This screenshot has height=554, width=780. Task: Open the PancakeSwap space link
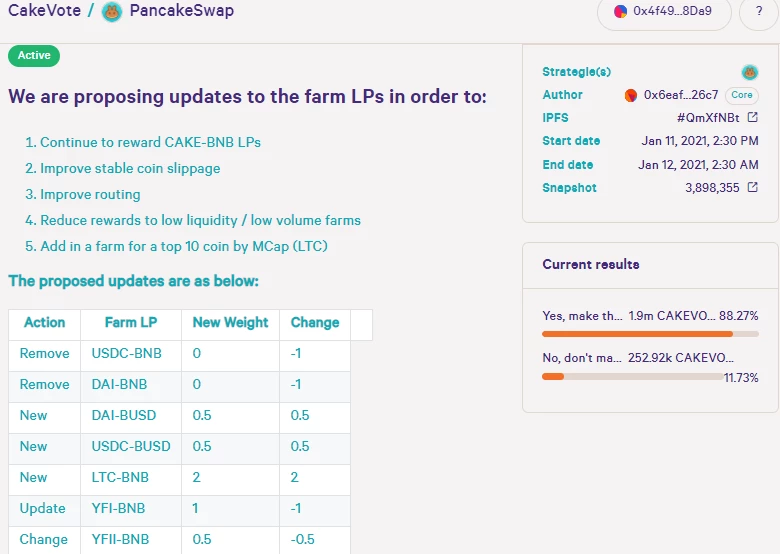click(x=182, y=11)
